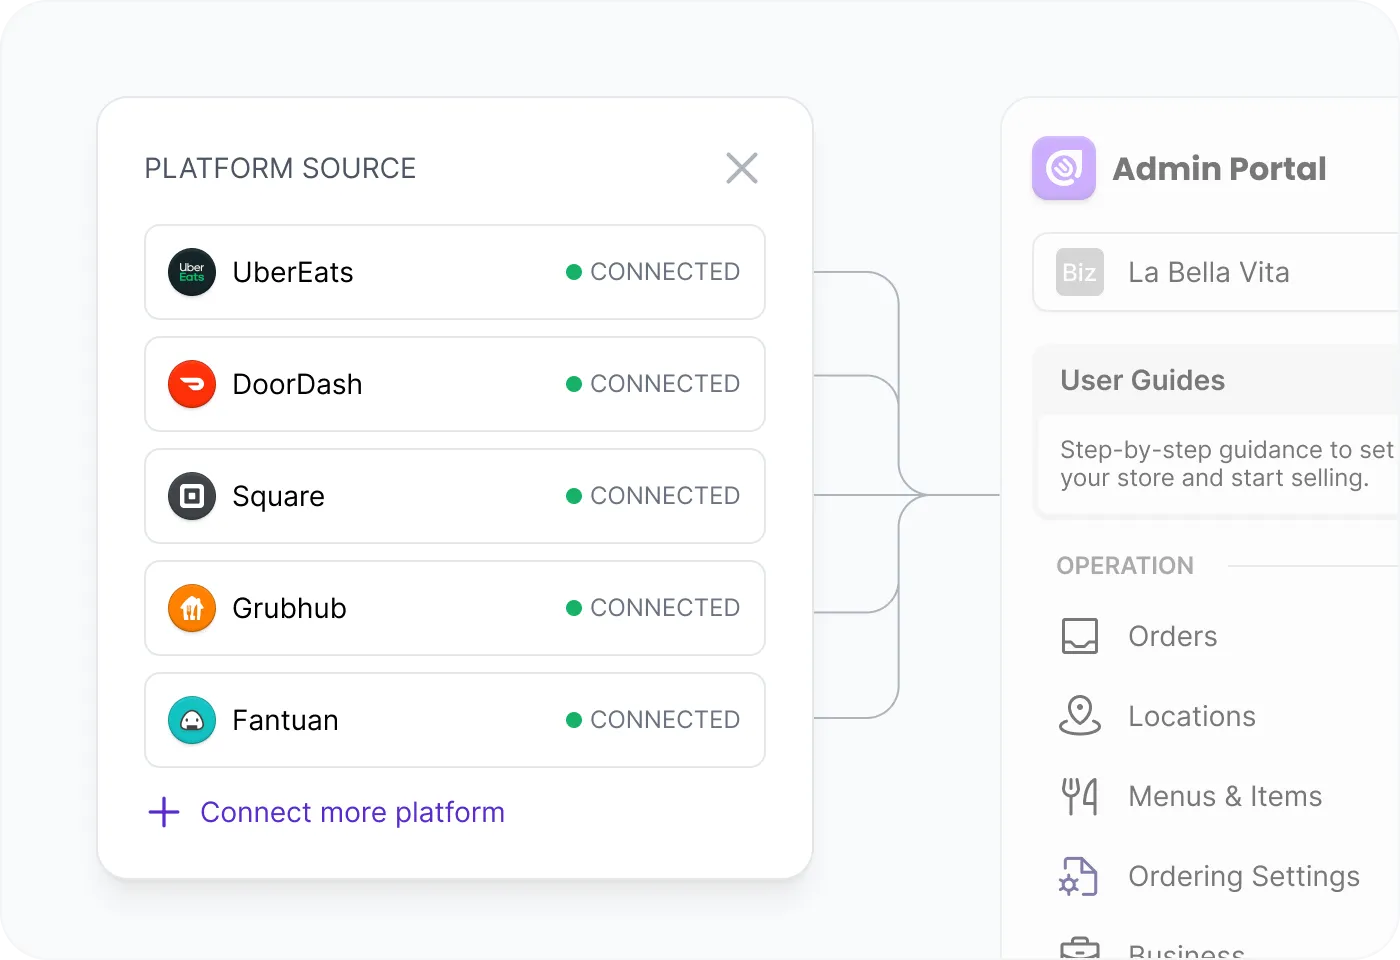Click the plus icon beside Connect more platform

coord(164,812)
